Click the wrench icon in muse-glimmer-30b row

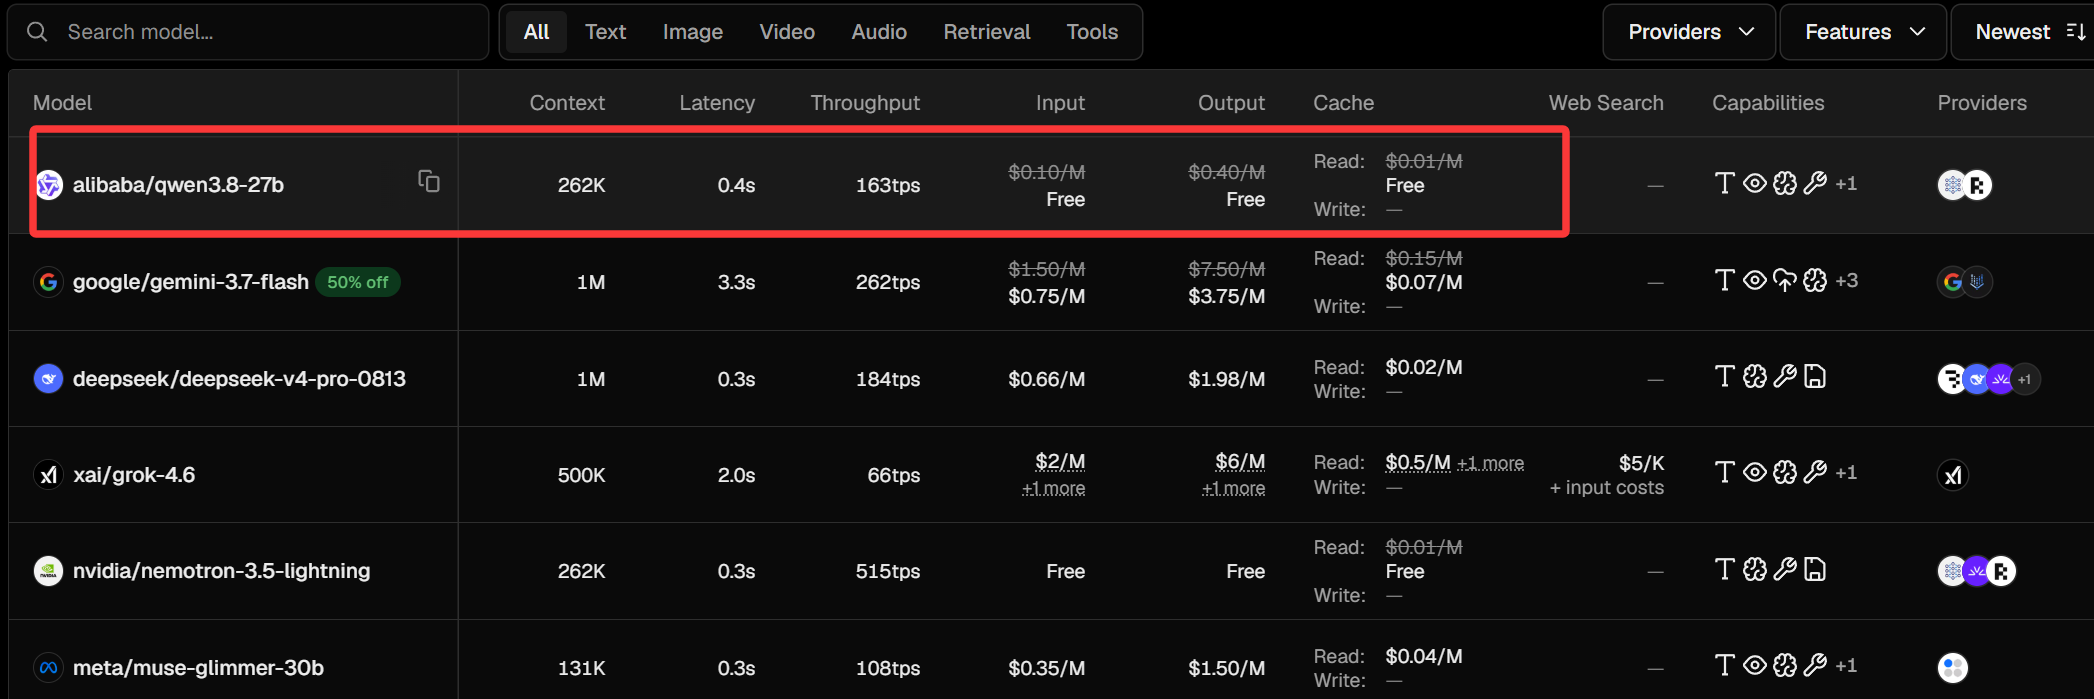(x=1815, y=665)
